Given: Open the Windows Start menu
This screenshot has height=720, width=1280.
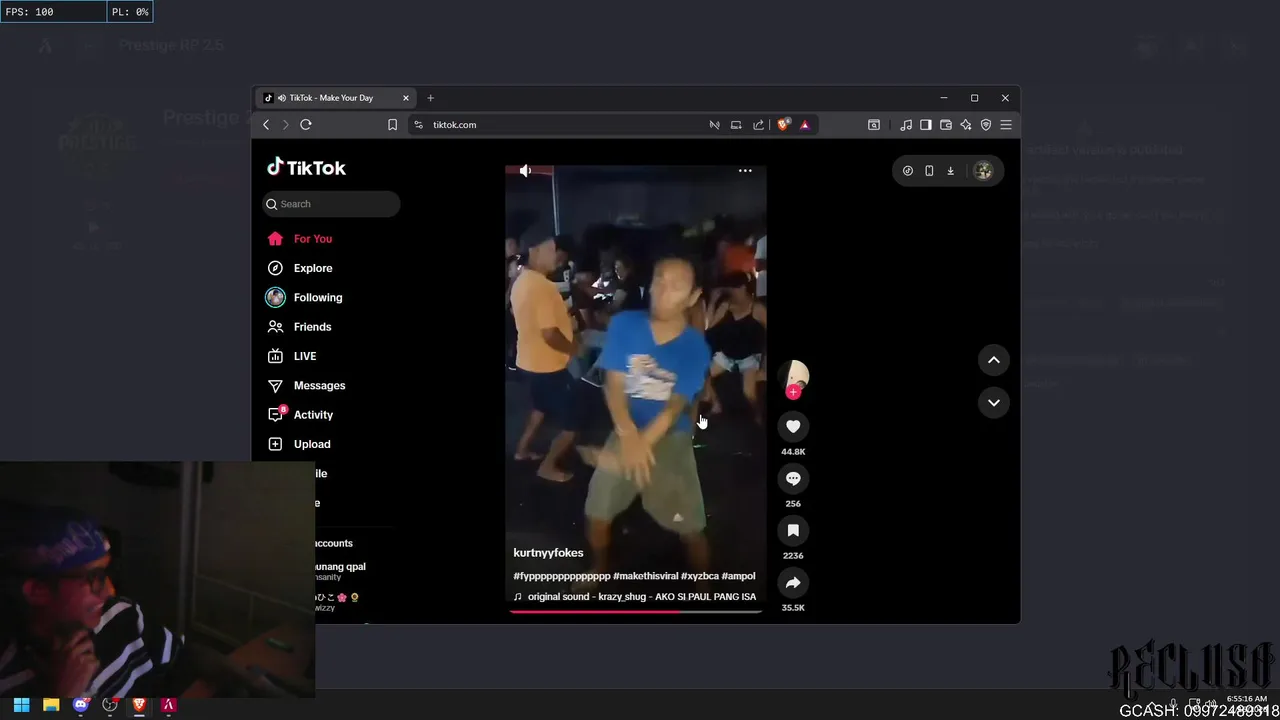Looking at the screenshot, I should (x=22, y=705).
